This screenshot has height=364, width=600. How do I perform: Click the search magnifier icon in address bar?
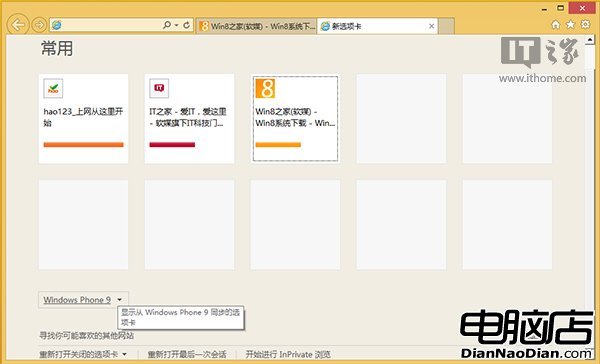tap(167, 25)
